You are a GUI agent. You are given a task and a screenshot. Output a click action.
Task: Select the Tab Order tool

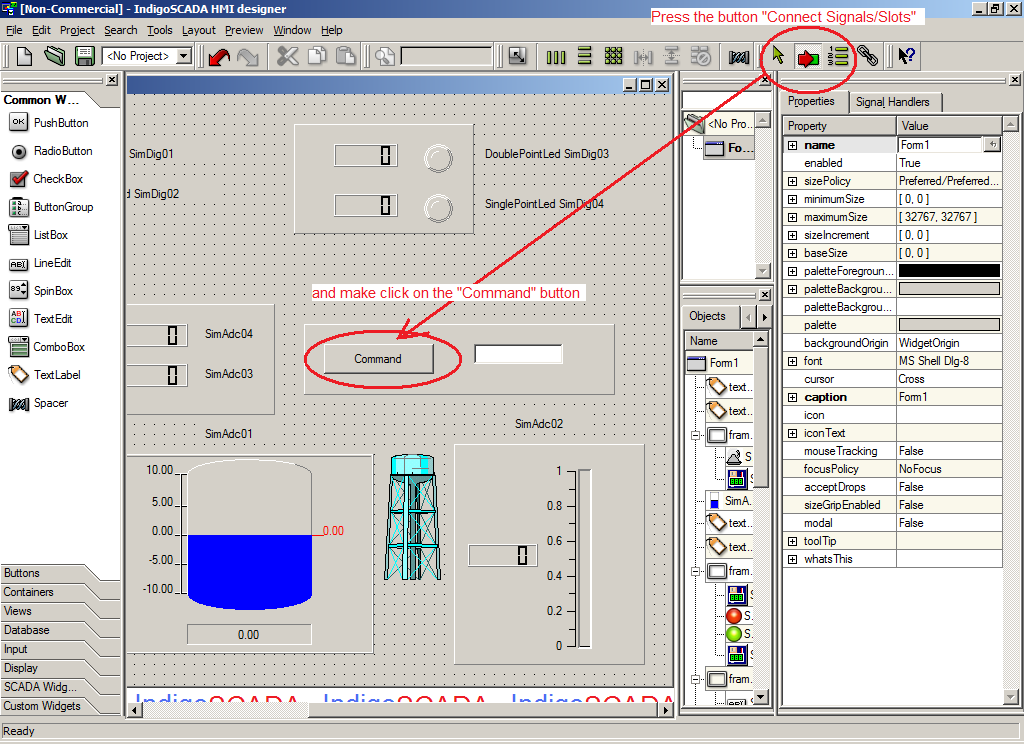[x=837, y=57]
